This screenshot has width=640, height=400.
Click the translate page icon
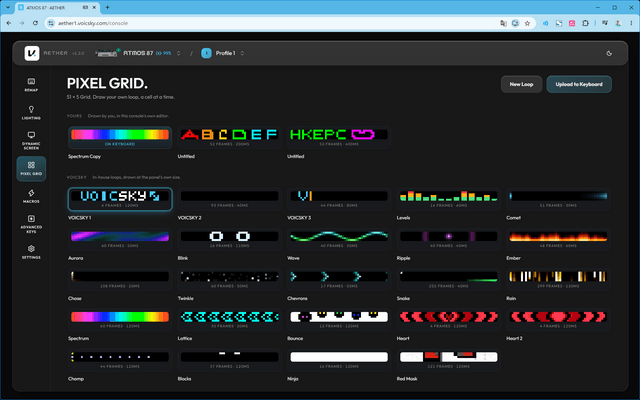click(503, 23)
